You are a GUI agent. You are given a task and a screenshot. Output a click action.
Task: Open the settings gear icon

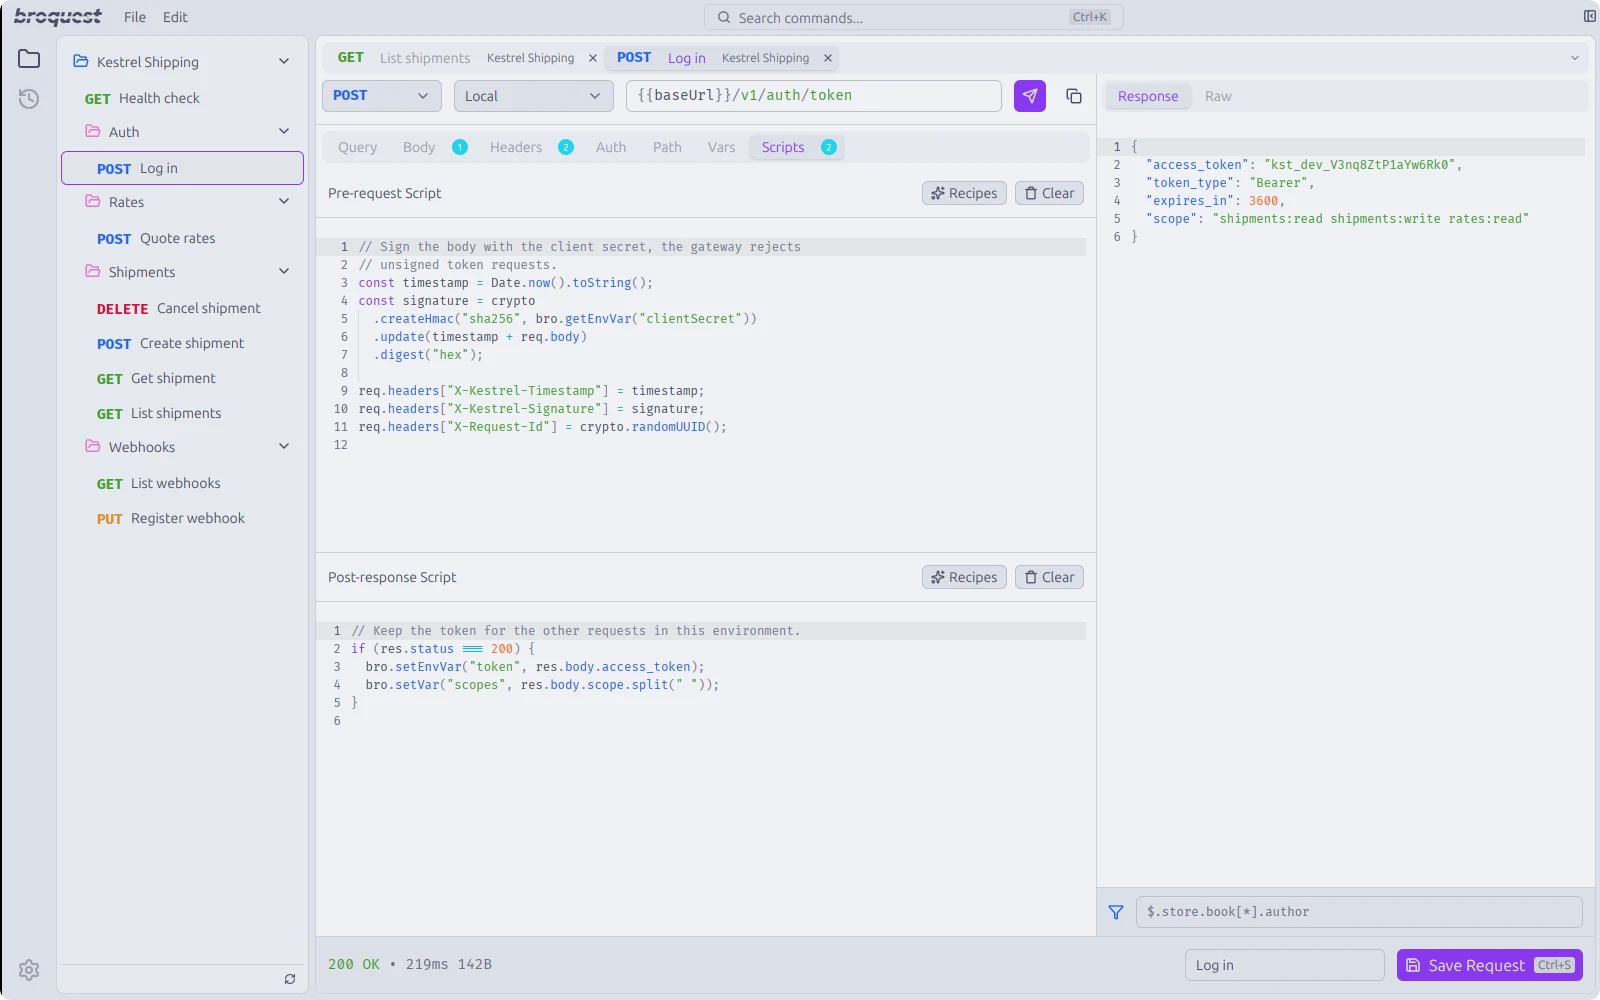[x=29, y=970]
